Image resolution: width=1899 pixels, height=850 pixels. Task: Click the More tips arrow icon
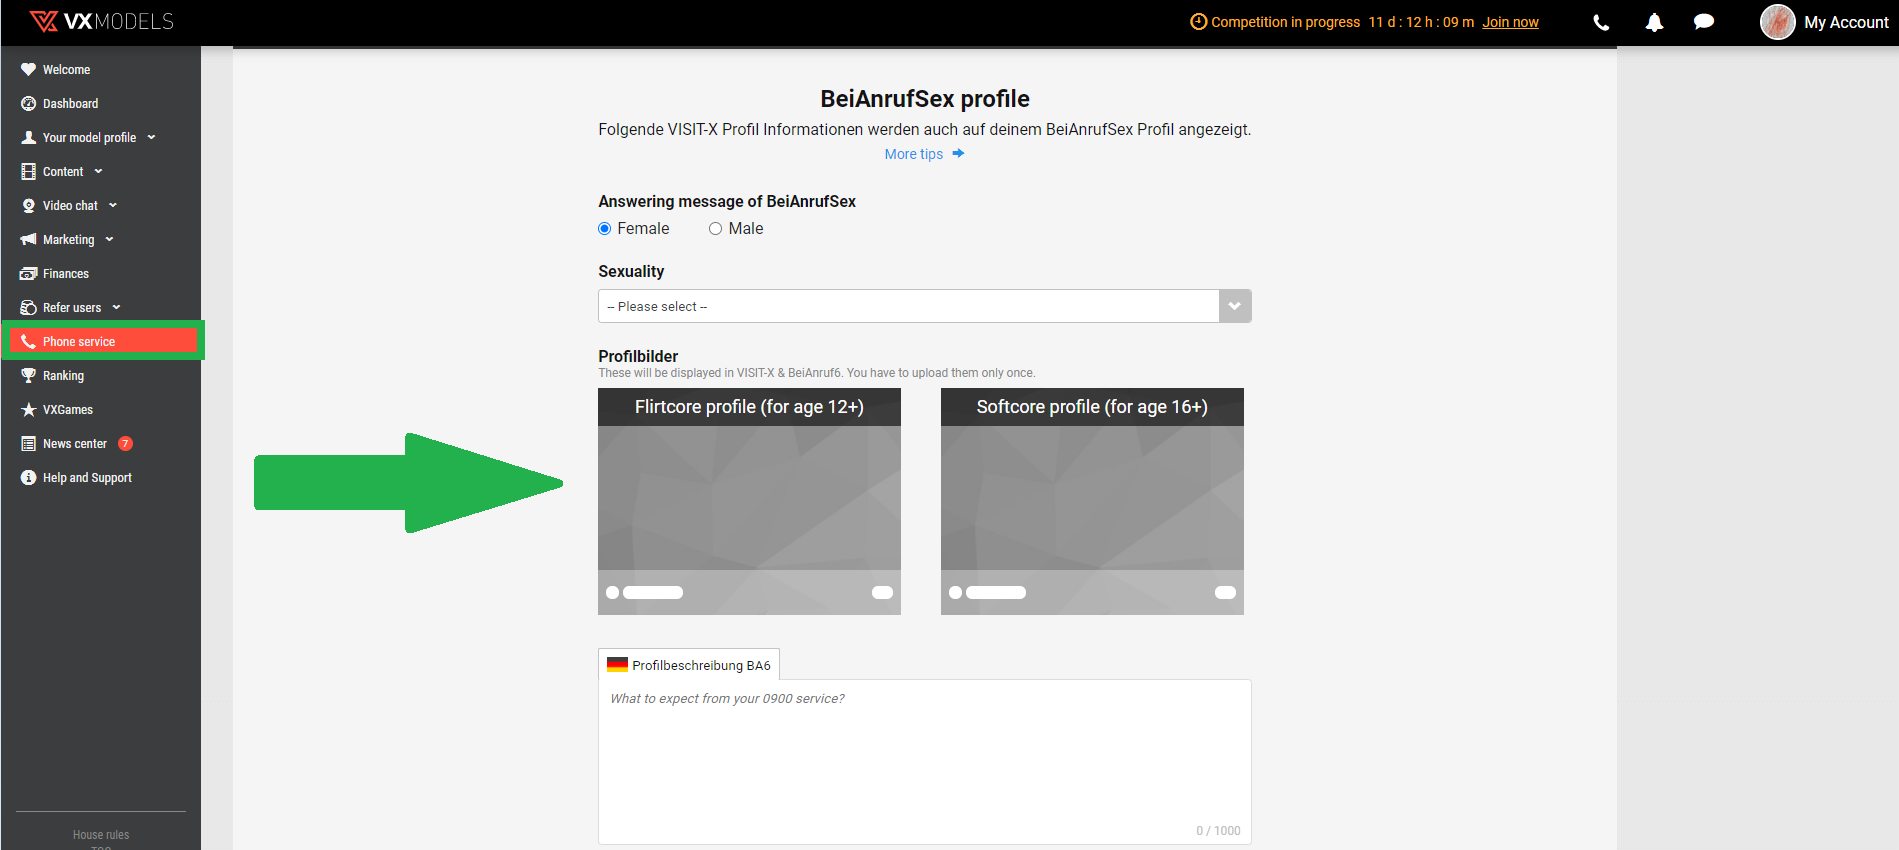pyautogui.click(x=958, y=154)
